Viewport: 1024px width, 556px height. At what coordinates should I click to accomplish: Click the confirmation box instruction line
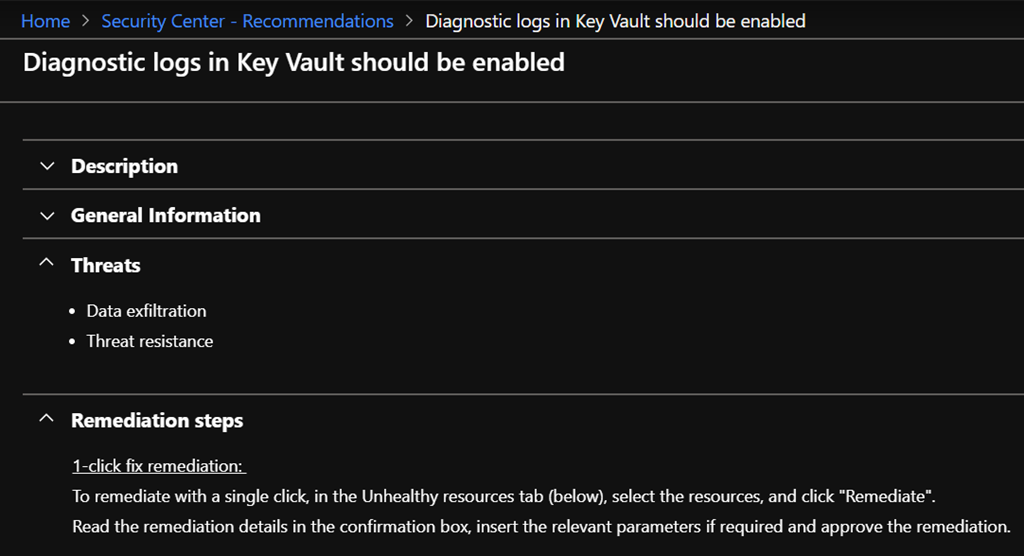[x=542, y=526]
